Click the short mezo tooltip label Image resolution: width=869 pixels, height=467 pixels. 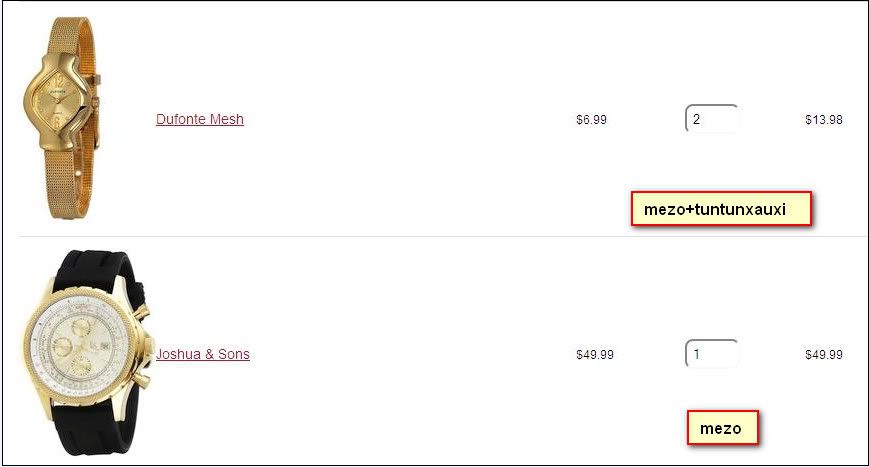pos(721,429)
